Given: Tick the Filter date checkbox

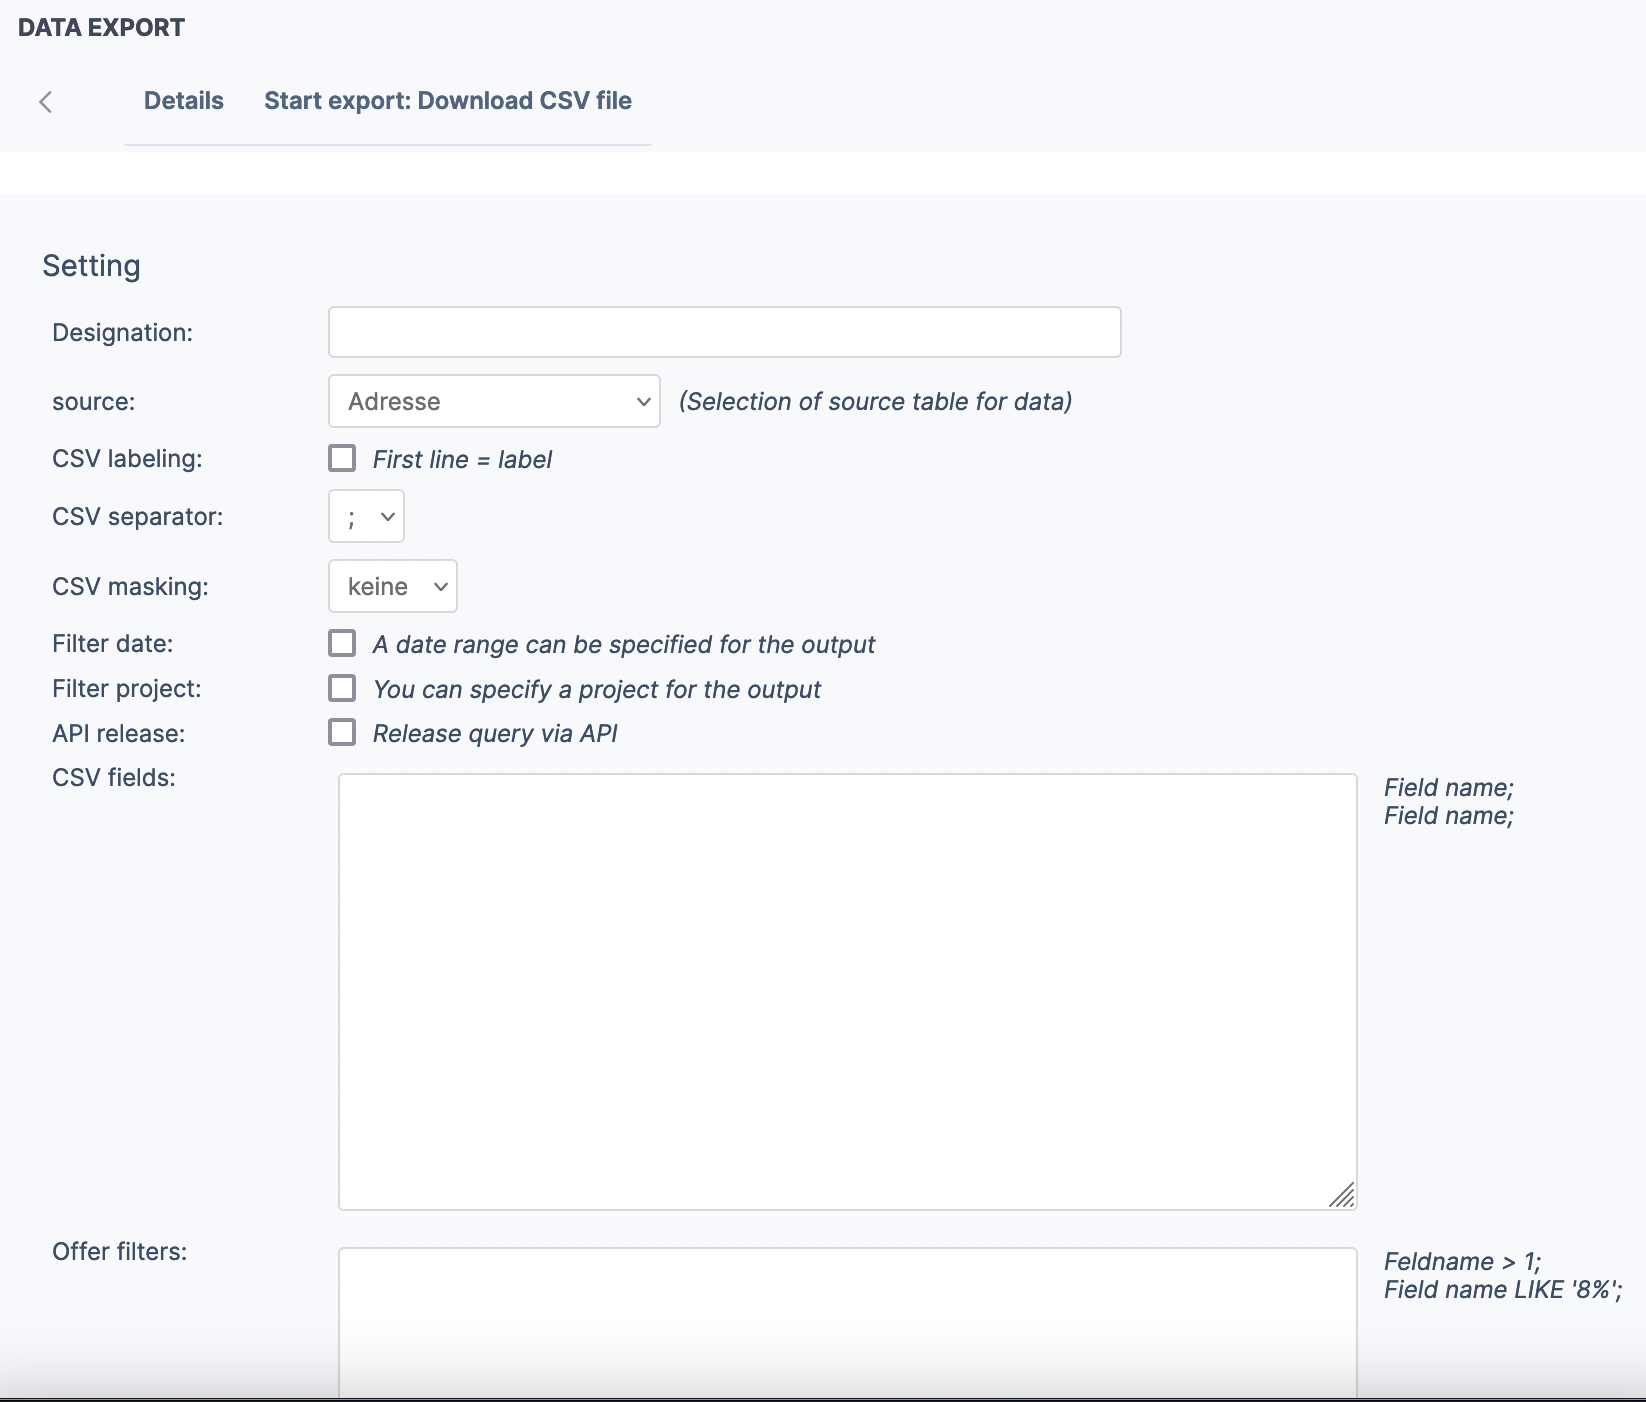Looking at the screenshot, I should 342,644.
